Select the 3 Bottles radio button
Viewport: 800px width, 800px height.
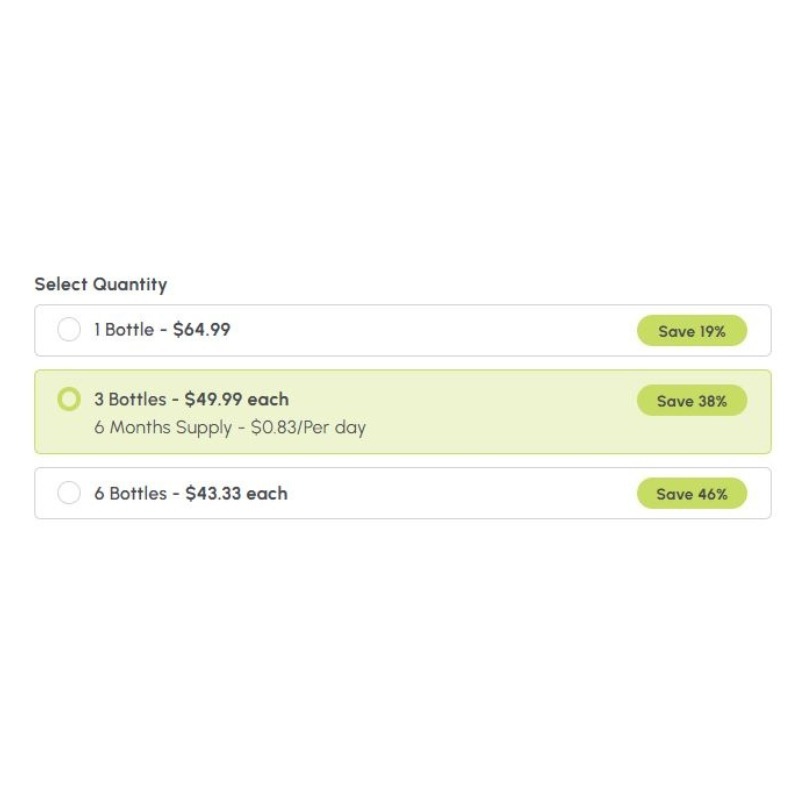click(69, 400)
